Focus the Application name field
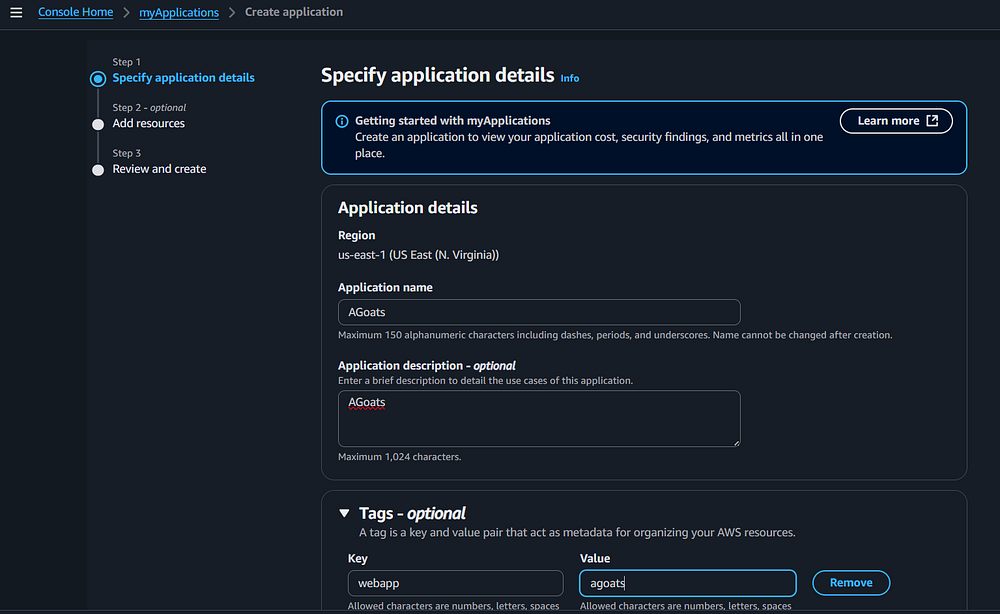This screenshot has height=614, width=1000. pos(539,312)
